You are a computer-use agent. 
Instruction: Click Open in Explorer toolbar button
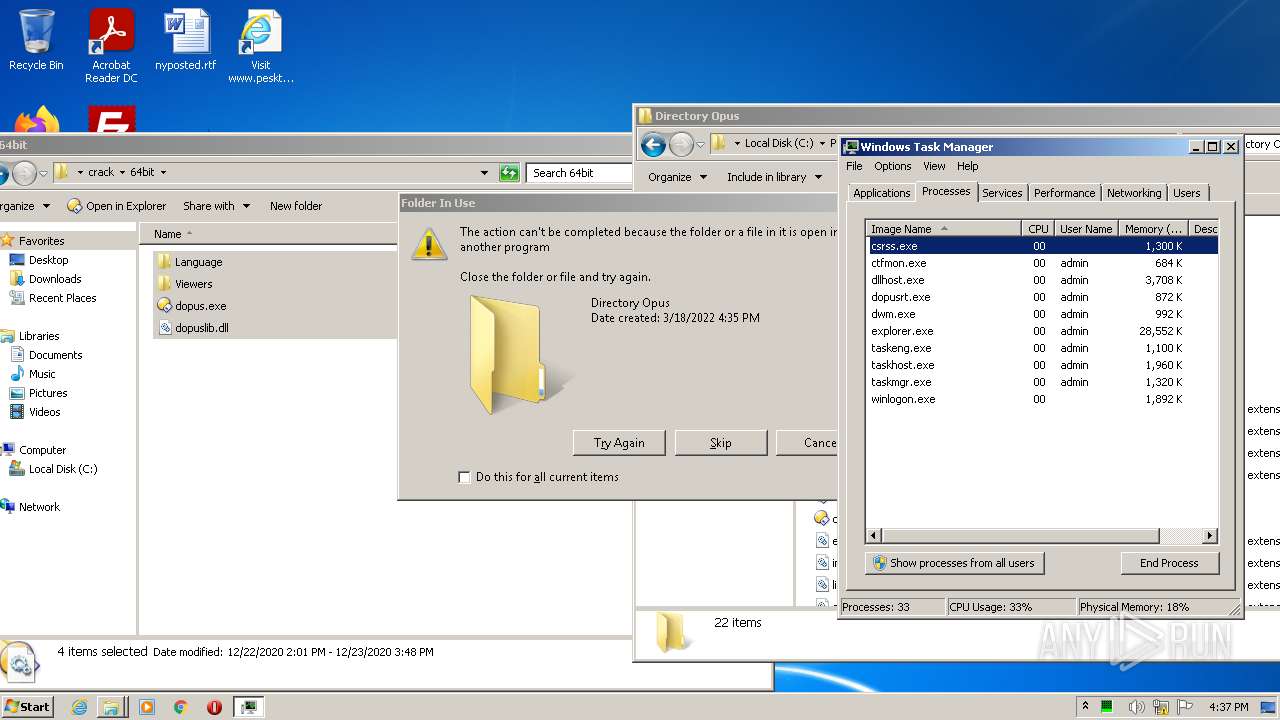pyautogui.click(x=117, y=206)
